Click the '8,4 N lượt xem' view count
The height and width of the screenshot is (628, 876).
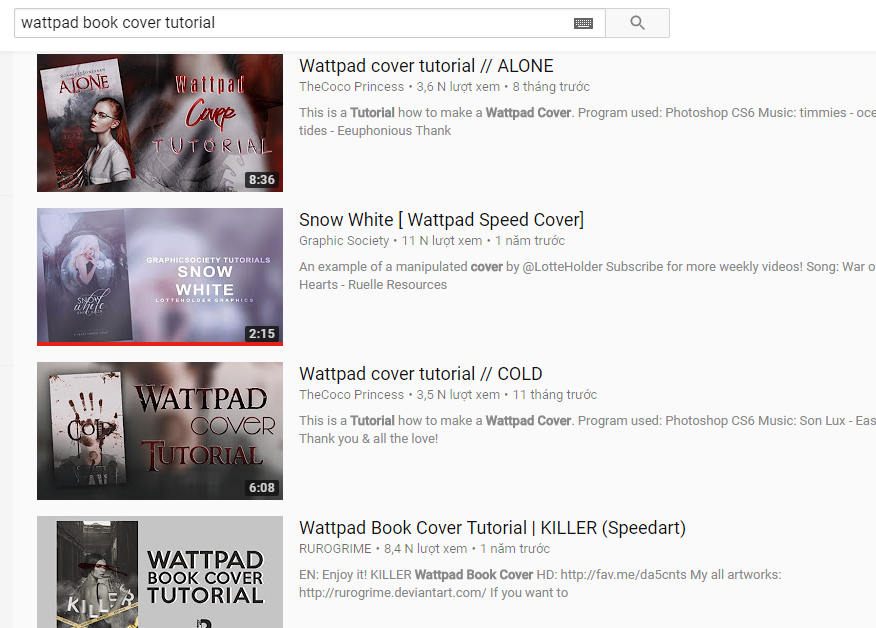426,549
